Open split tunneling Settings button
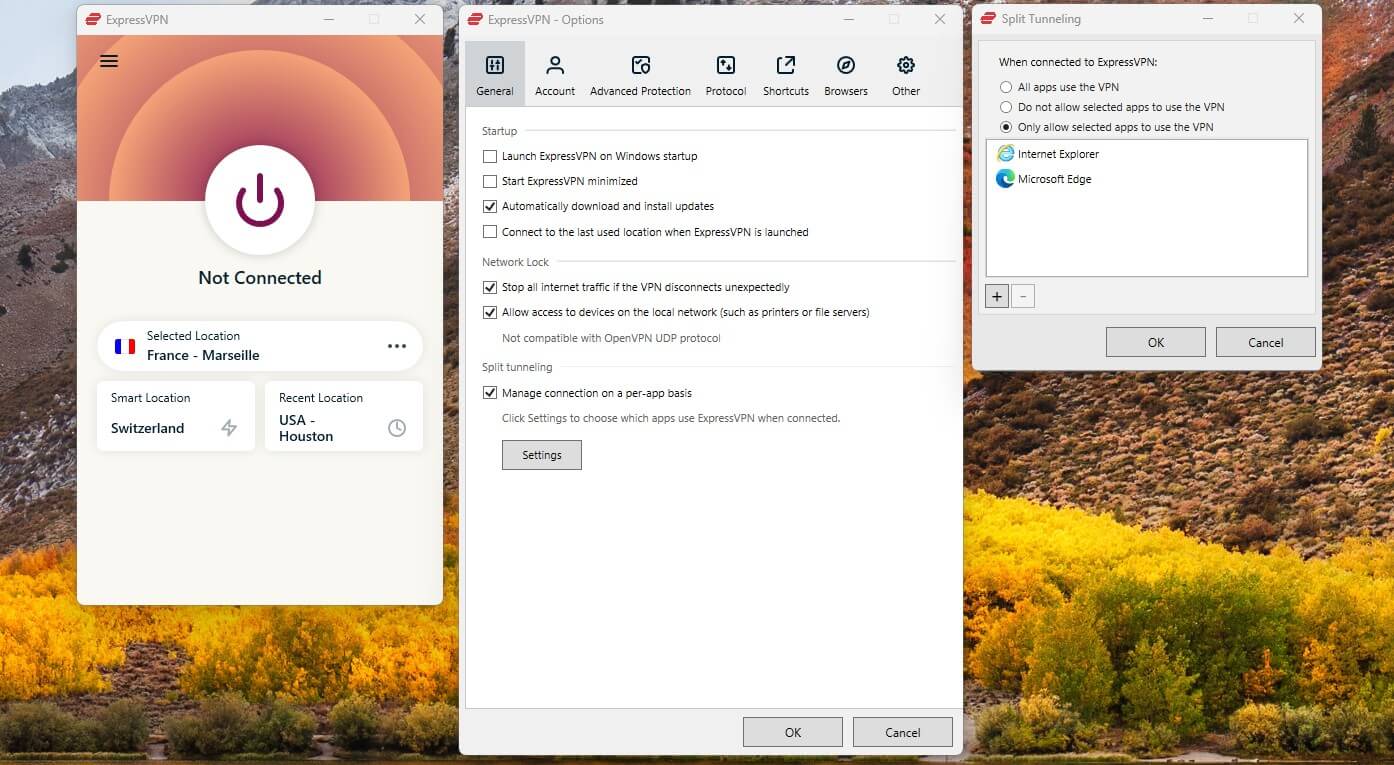Screen dimensions: 1394x765 point(542,455)
